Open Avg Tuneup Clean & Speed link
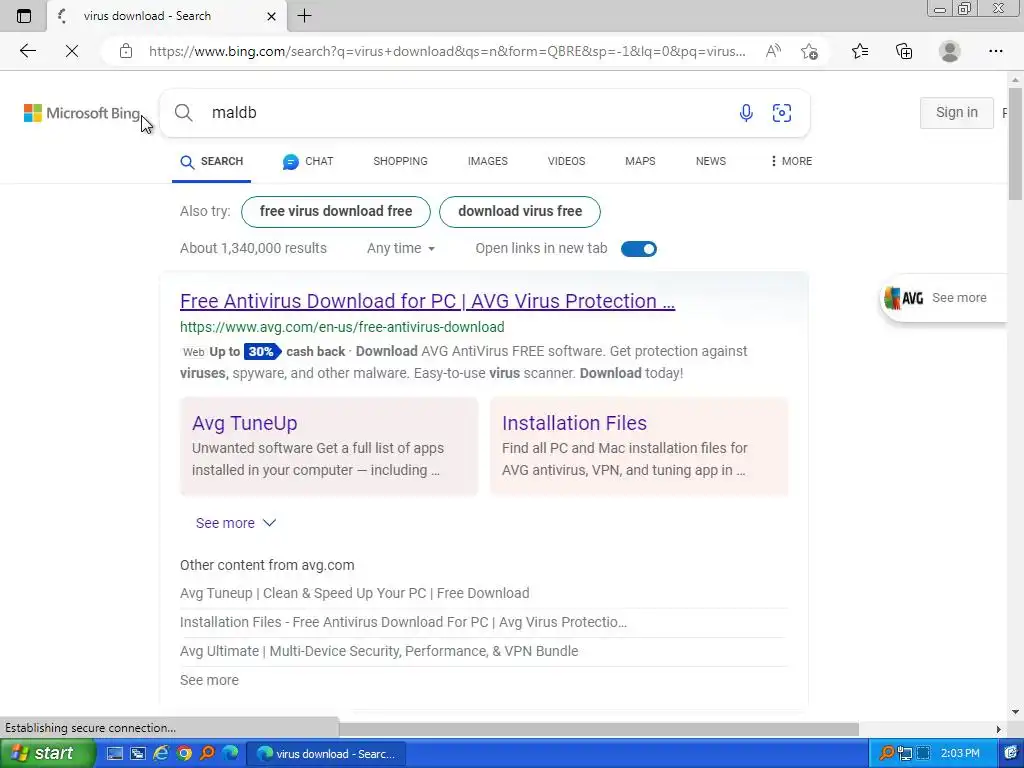The image size is (1024, 768). click(x=355, y=593)
